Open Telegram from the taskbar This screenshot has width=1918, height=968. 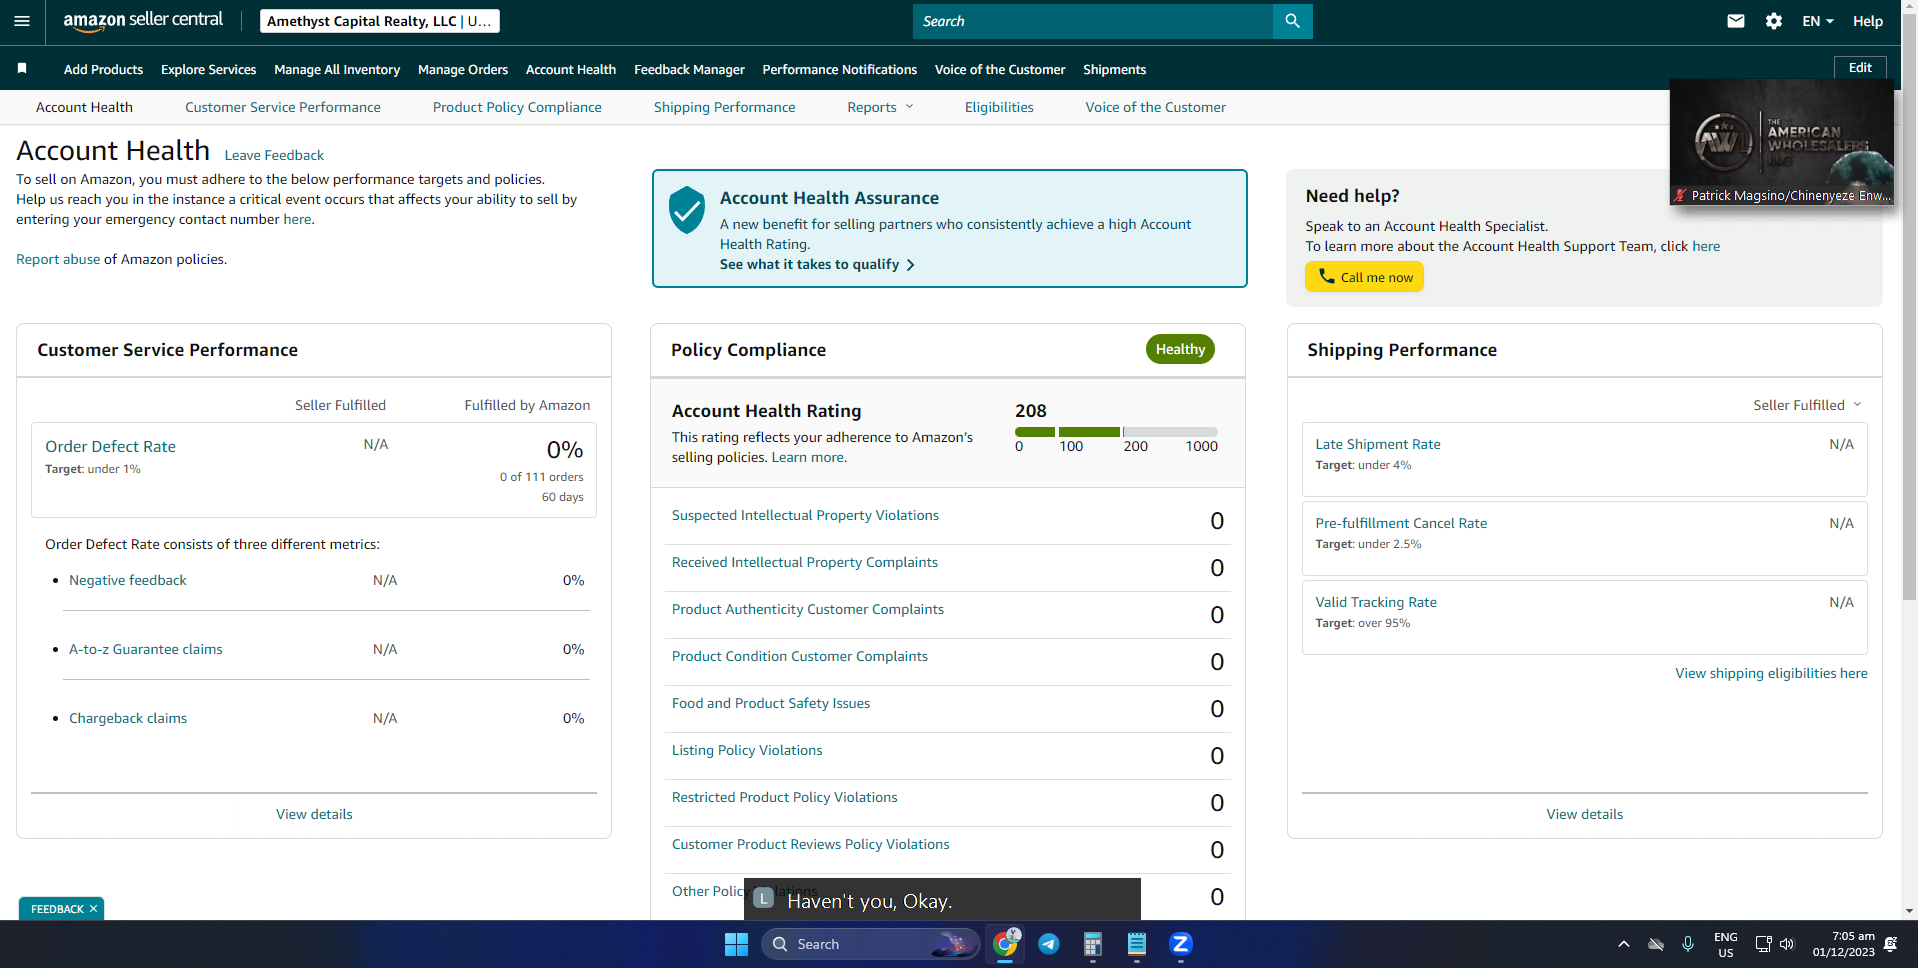click(x=1049, y=944)
